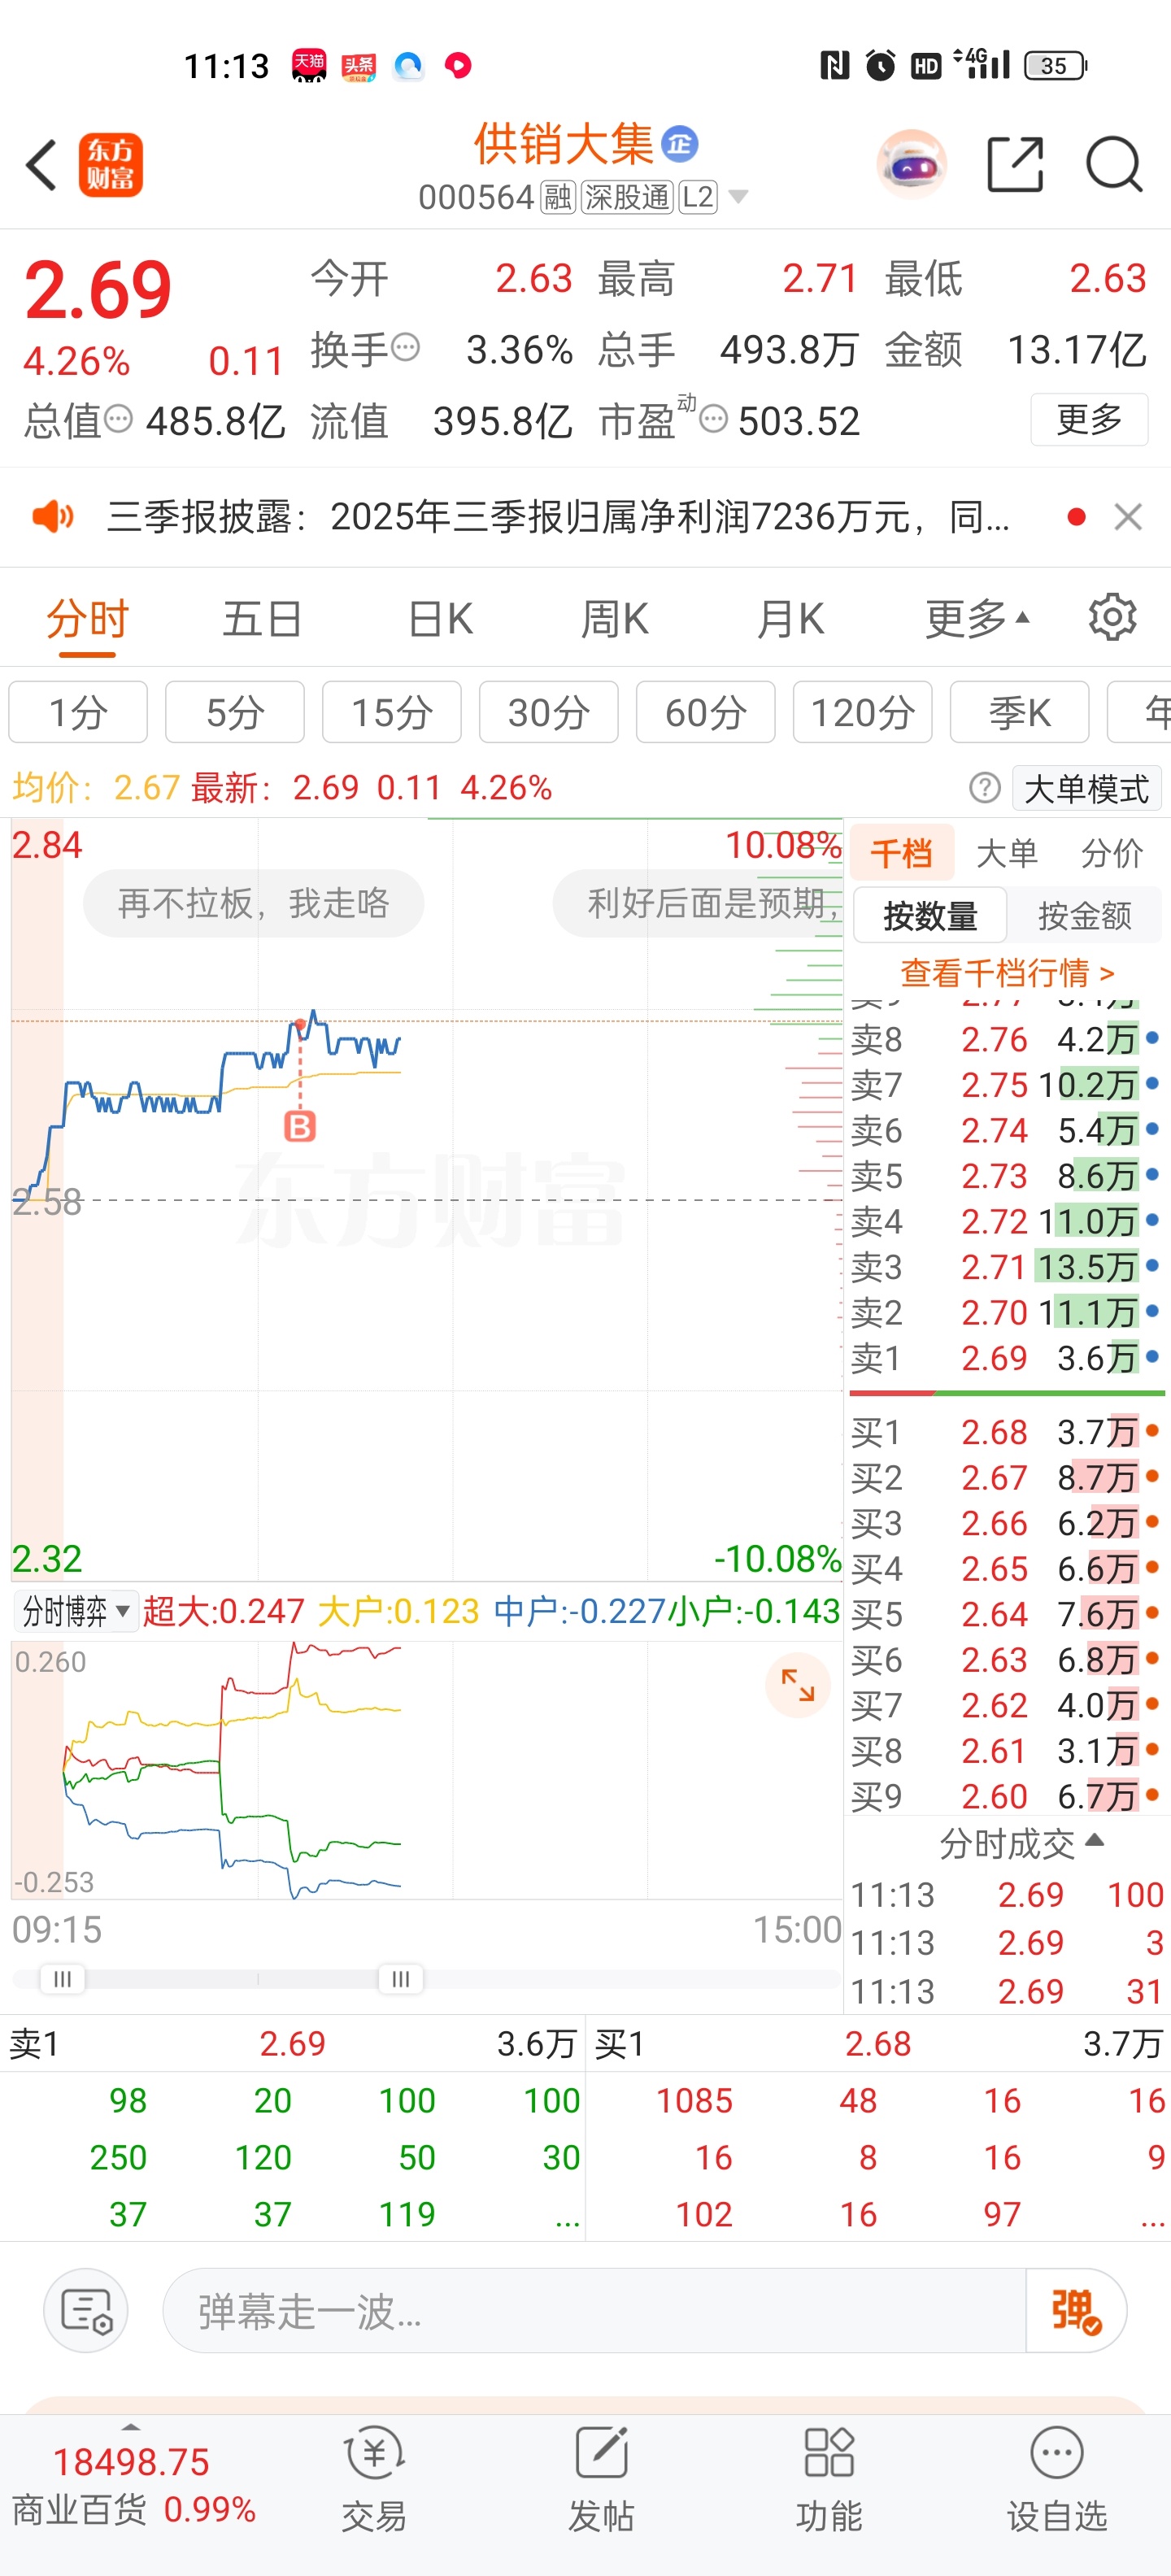Screen dimensions: 1171x2576
Task: Open chart settings gear icon
Action: [1112, 618]
